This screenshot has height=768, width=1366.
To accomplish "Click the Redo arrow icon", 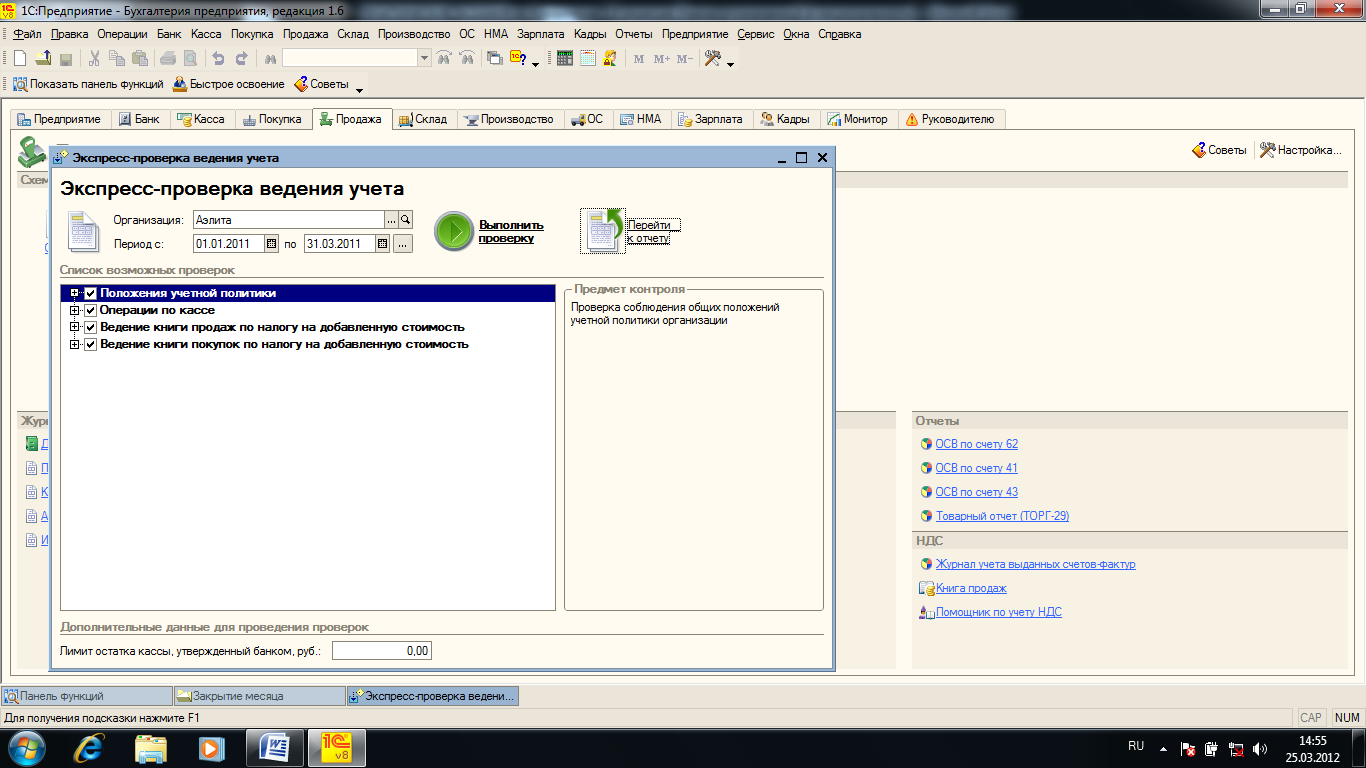I will 241,59.
